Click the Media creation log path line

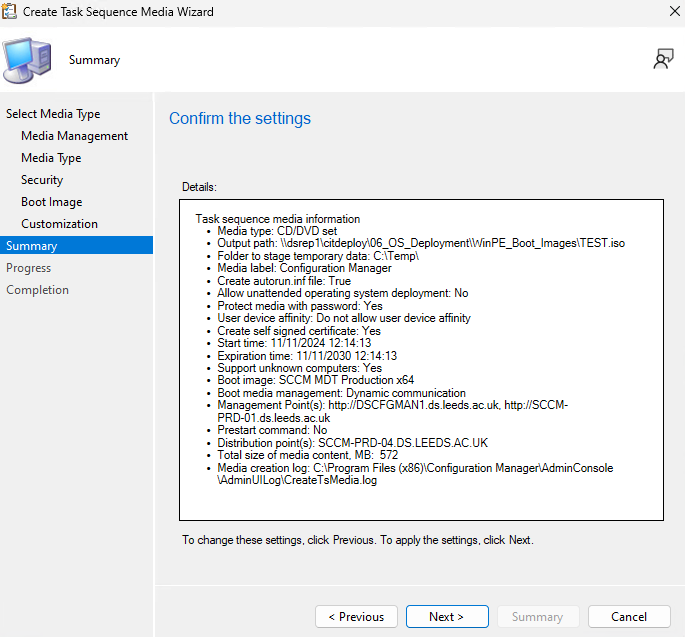point(415,468)
